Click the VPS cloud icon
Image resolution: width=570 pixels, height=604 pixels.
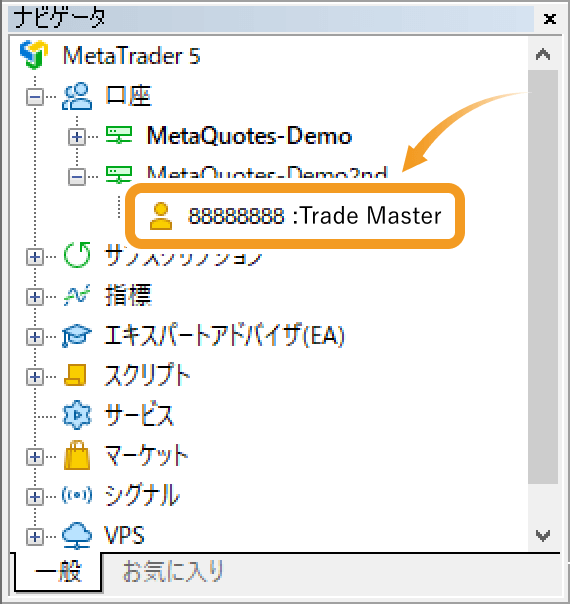(x=77, y=535)
